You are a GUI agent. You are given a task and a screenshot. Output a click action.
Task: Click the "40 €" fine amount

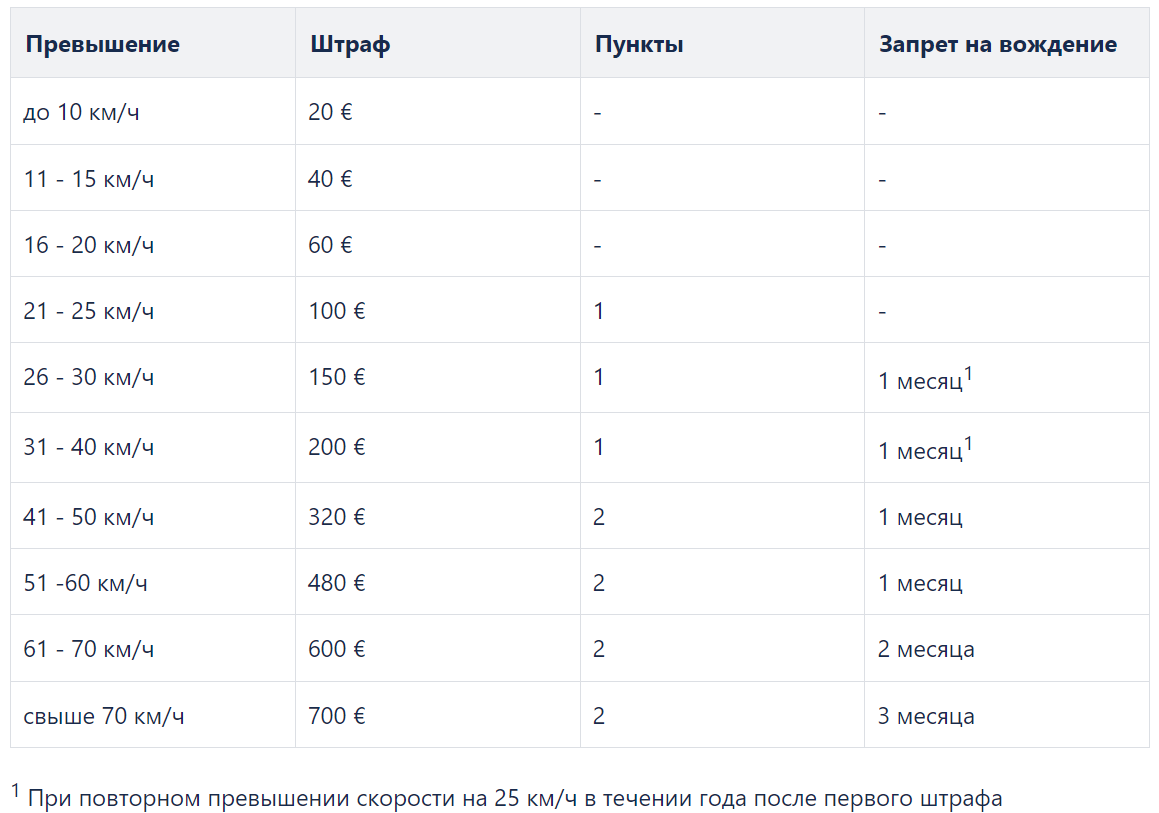click(330, 179)
